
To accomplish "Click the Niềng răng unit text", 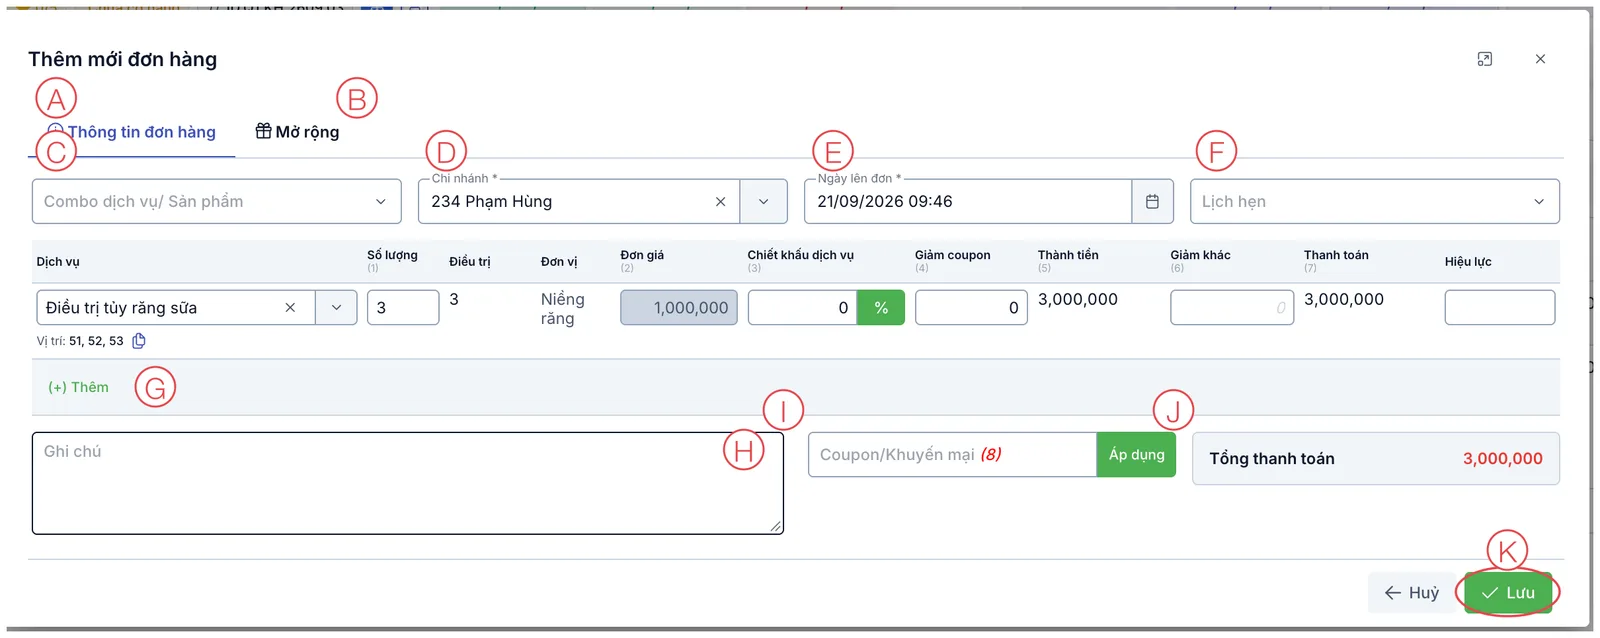I will click(x=563, y=309).
